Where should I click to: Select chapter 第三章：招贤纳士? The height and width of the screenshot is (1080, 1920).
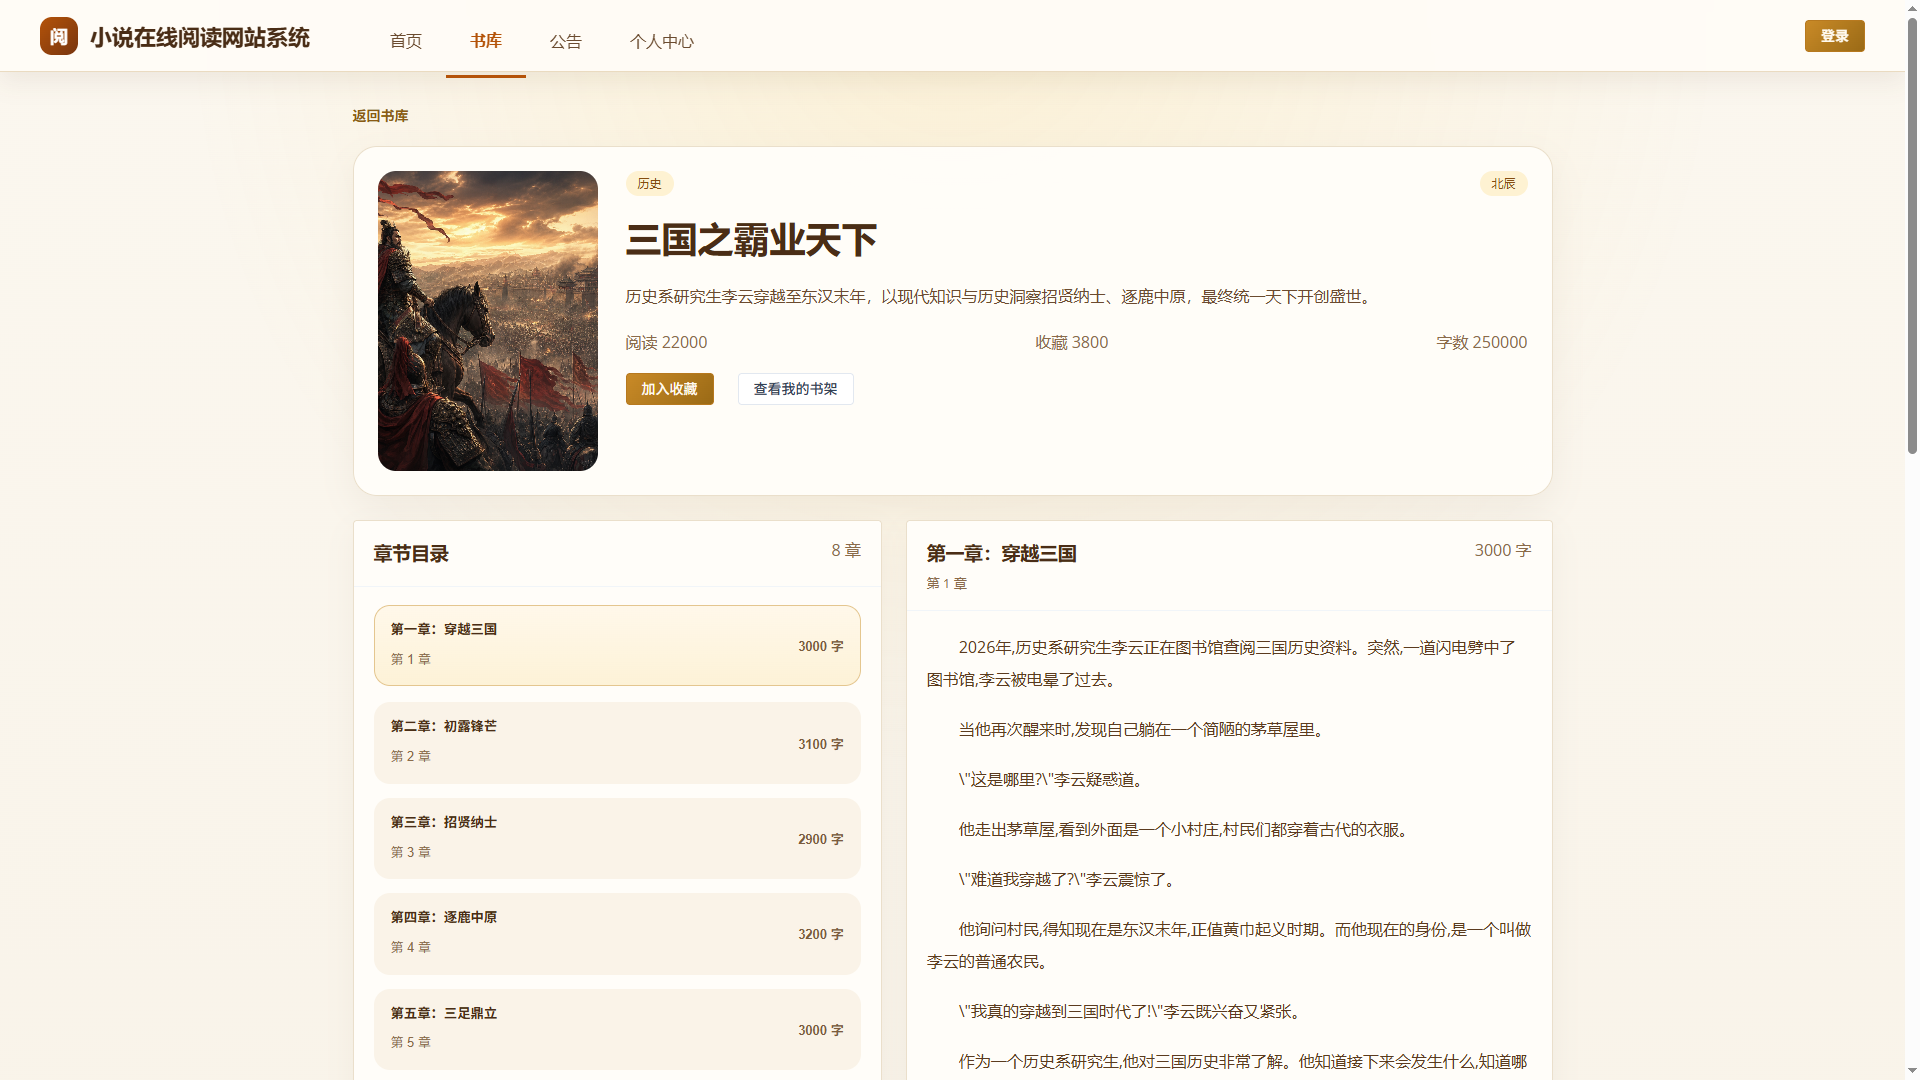tap(617, 838)
